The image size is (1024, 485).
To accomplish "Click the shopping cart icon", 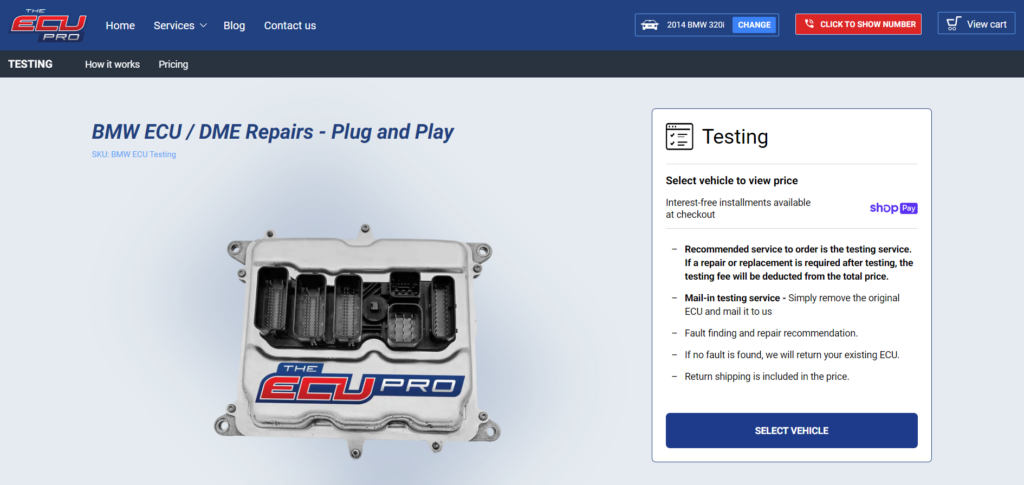I will pyautogui.click(x=953, y=24).
